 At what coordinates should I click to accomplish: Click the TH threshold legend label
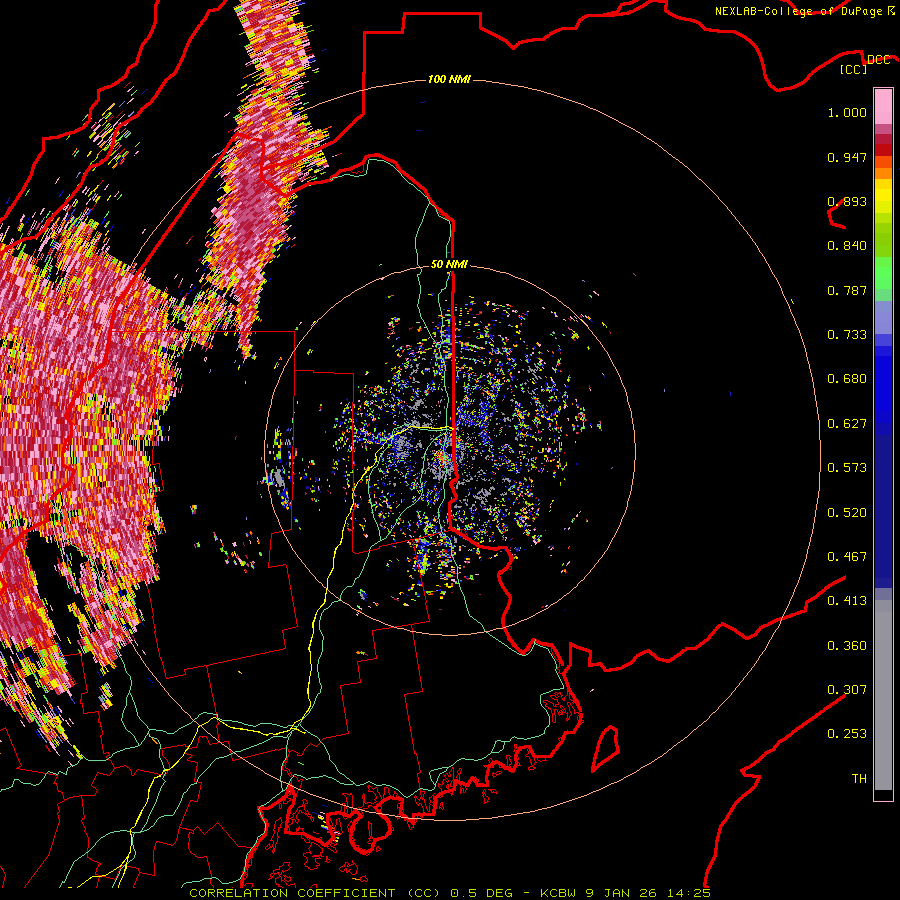[x=859, y=779]
